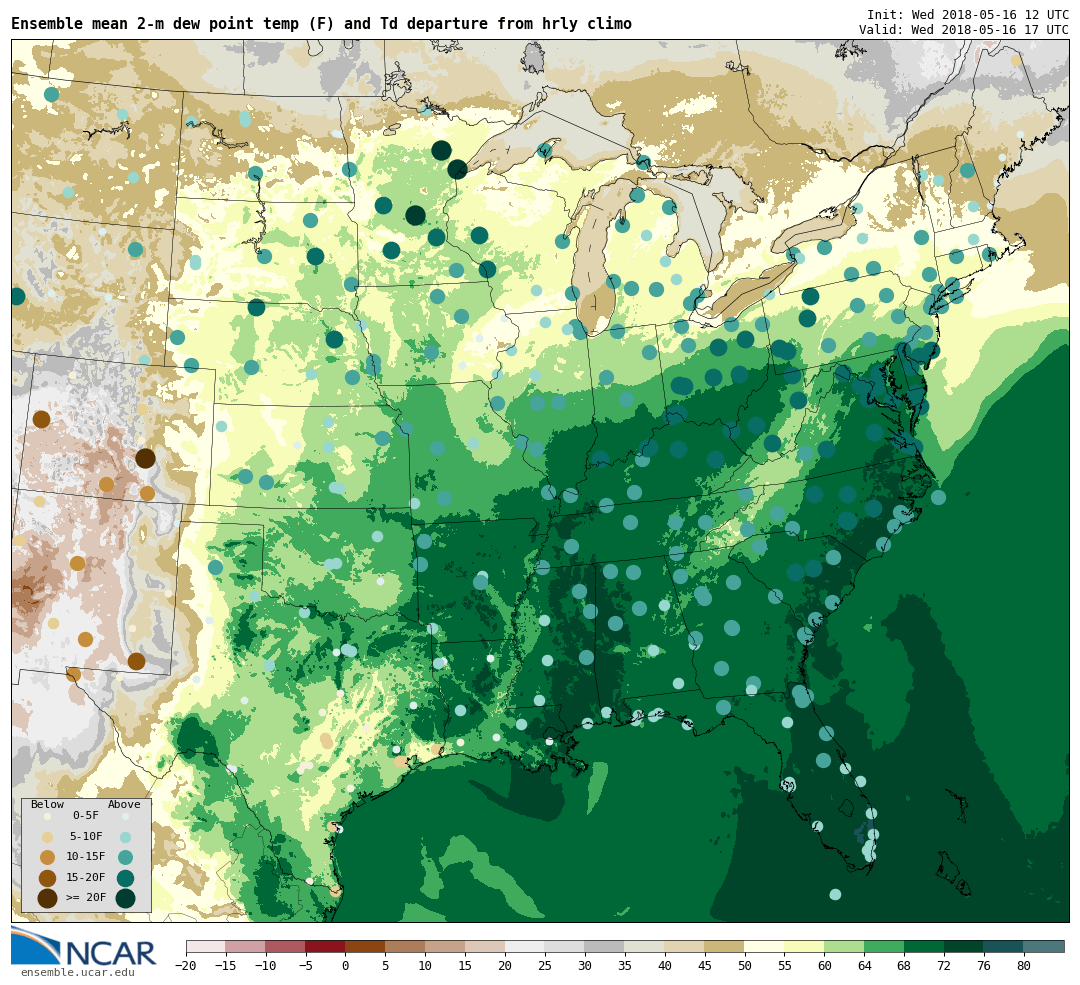The image size is (1080, 985).
Task: Click the -20 to -15 colorbar swatch
Action: pos(206,947)
